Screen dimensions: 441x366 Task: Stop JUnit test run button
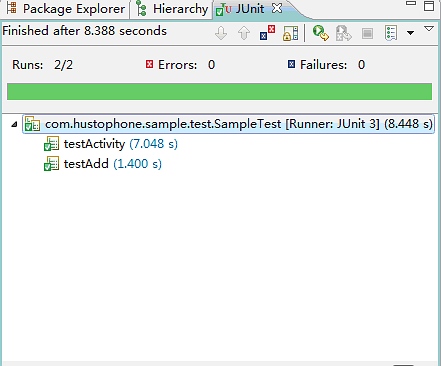pyautogui.click(x=367, y=33)
